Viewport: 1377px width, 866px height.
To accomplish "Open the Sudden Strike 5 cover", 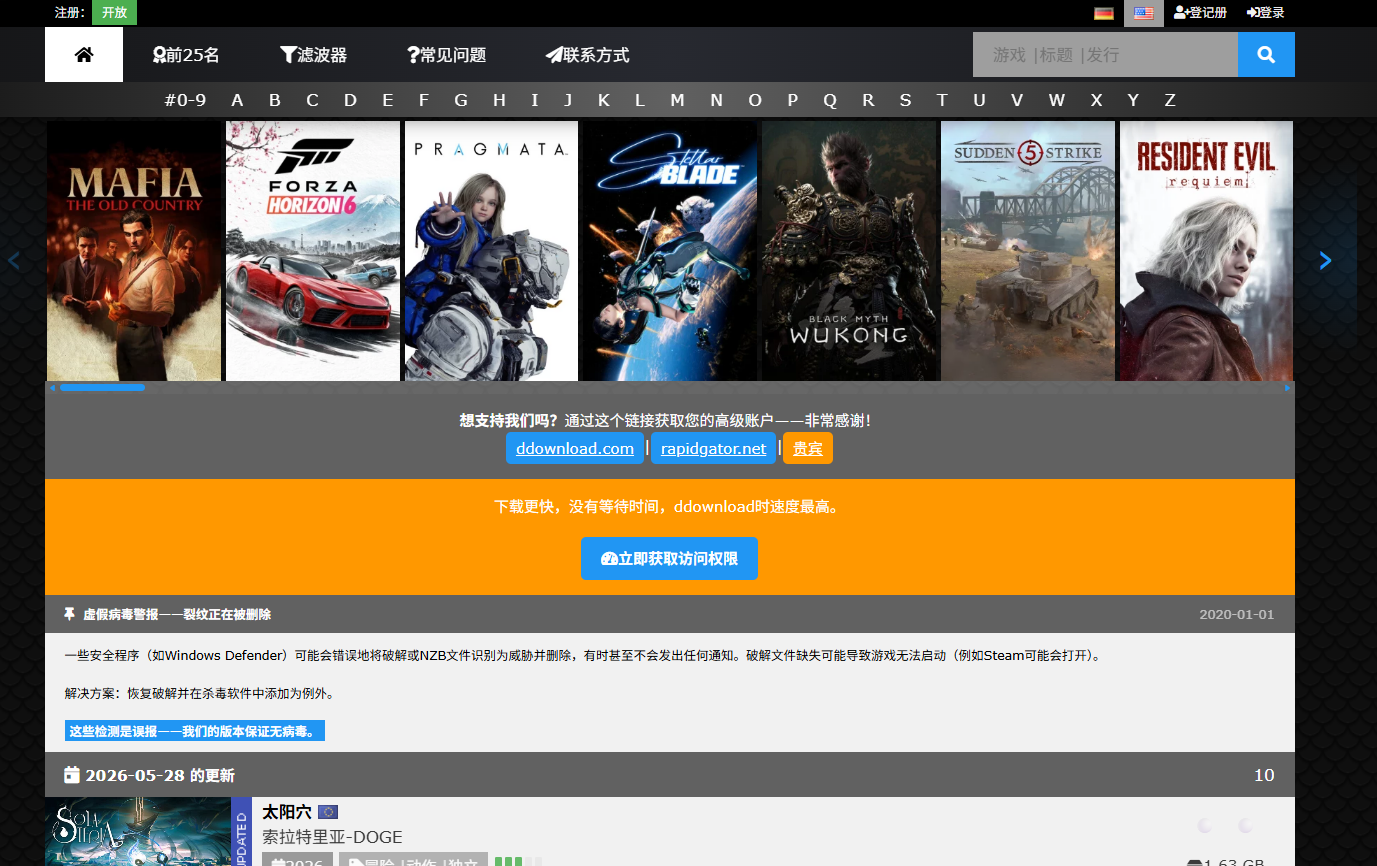I will coord(1028,251).
